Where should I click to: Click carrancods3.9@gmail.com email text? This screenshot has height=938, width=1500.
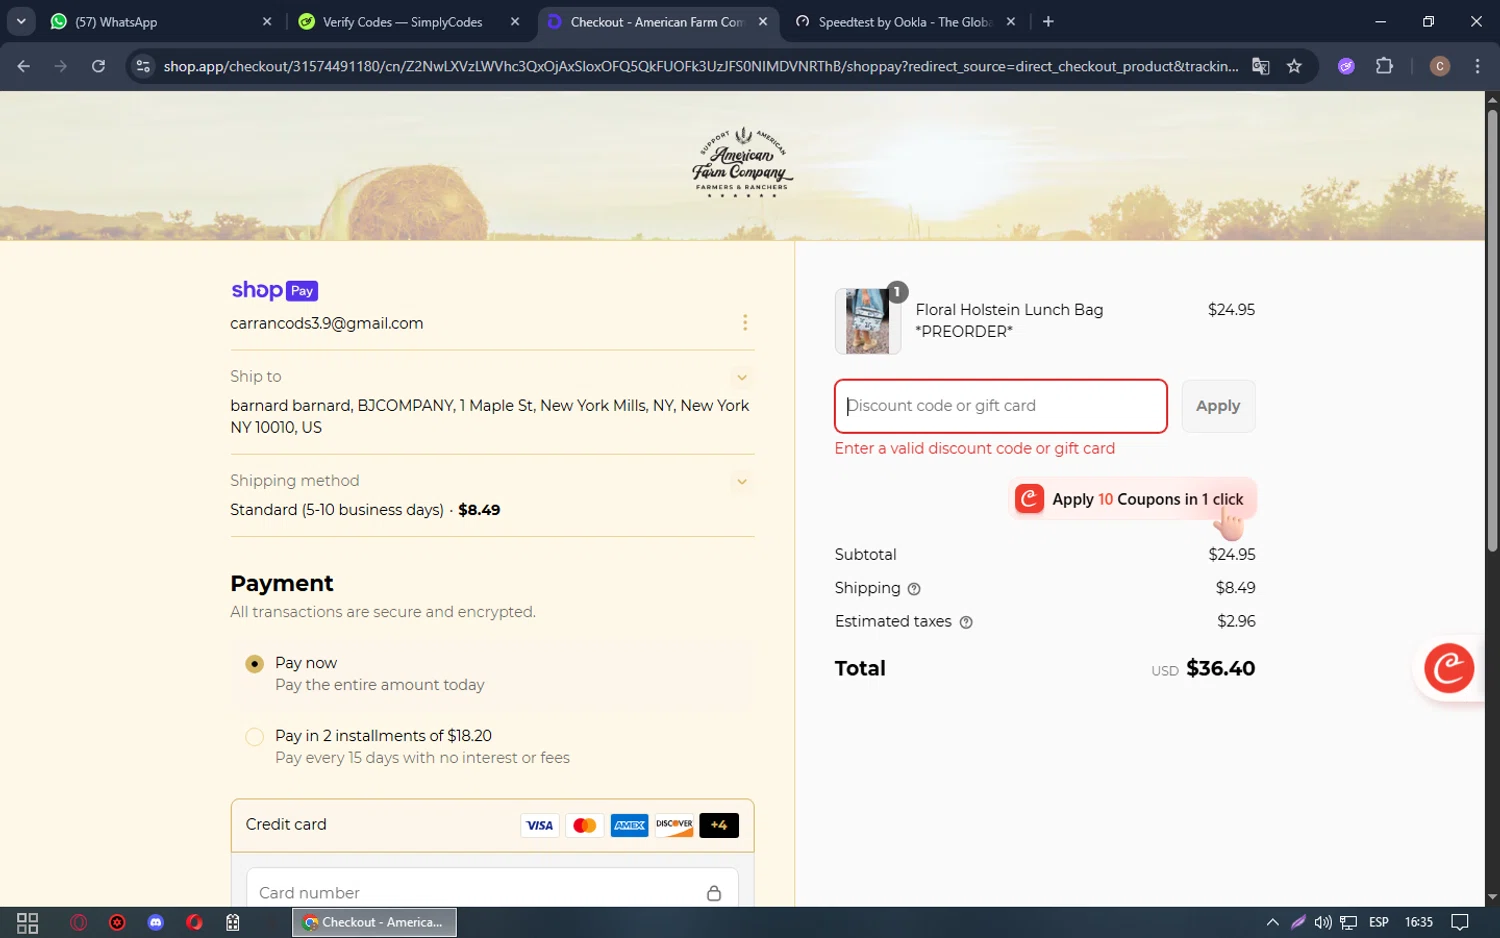pos(326,323)
